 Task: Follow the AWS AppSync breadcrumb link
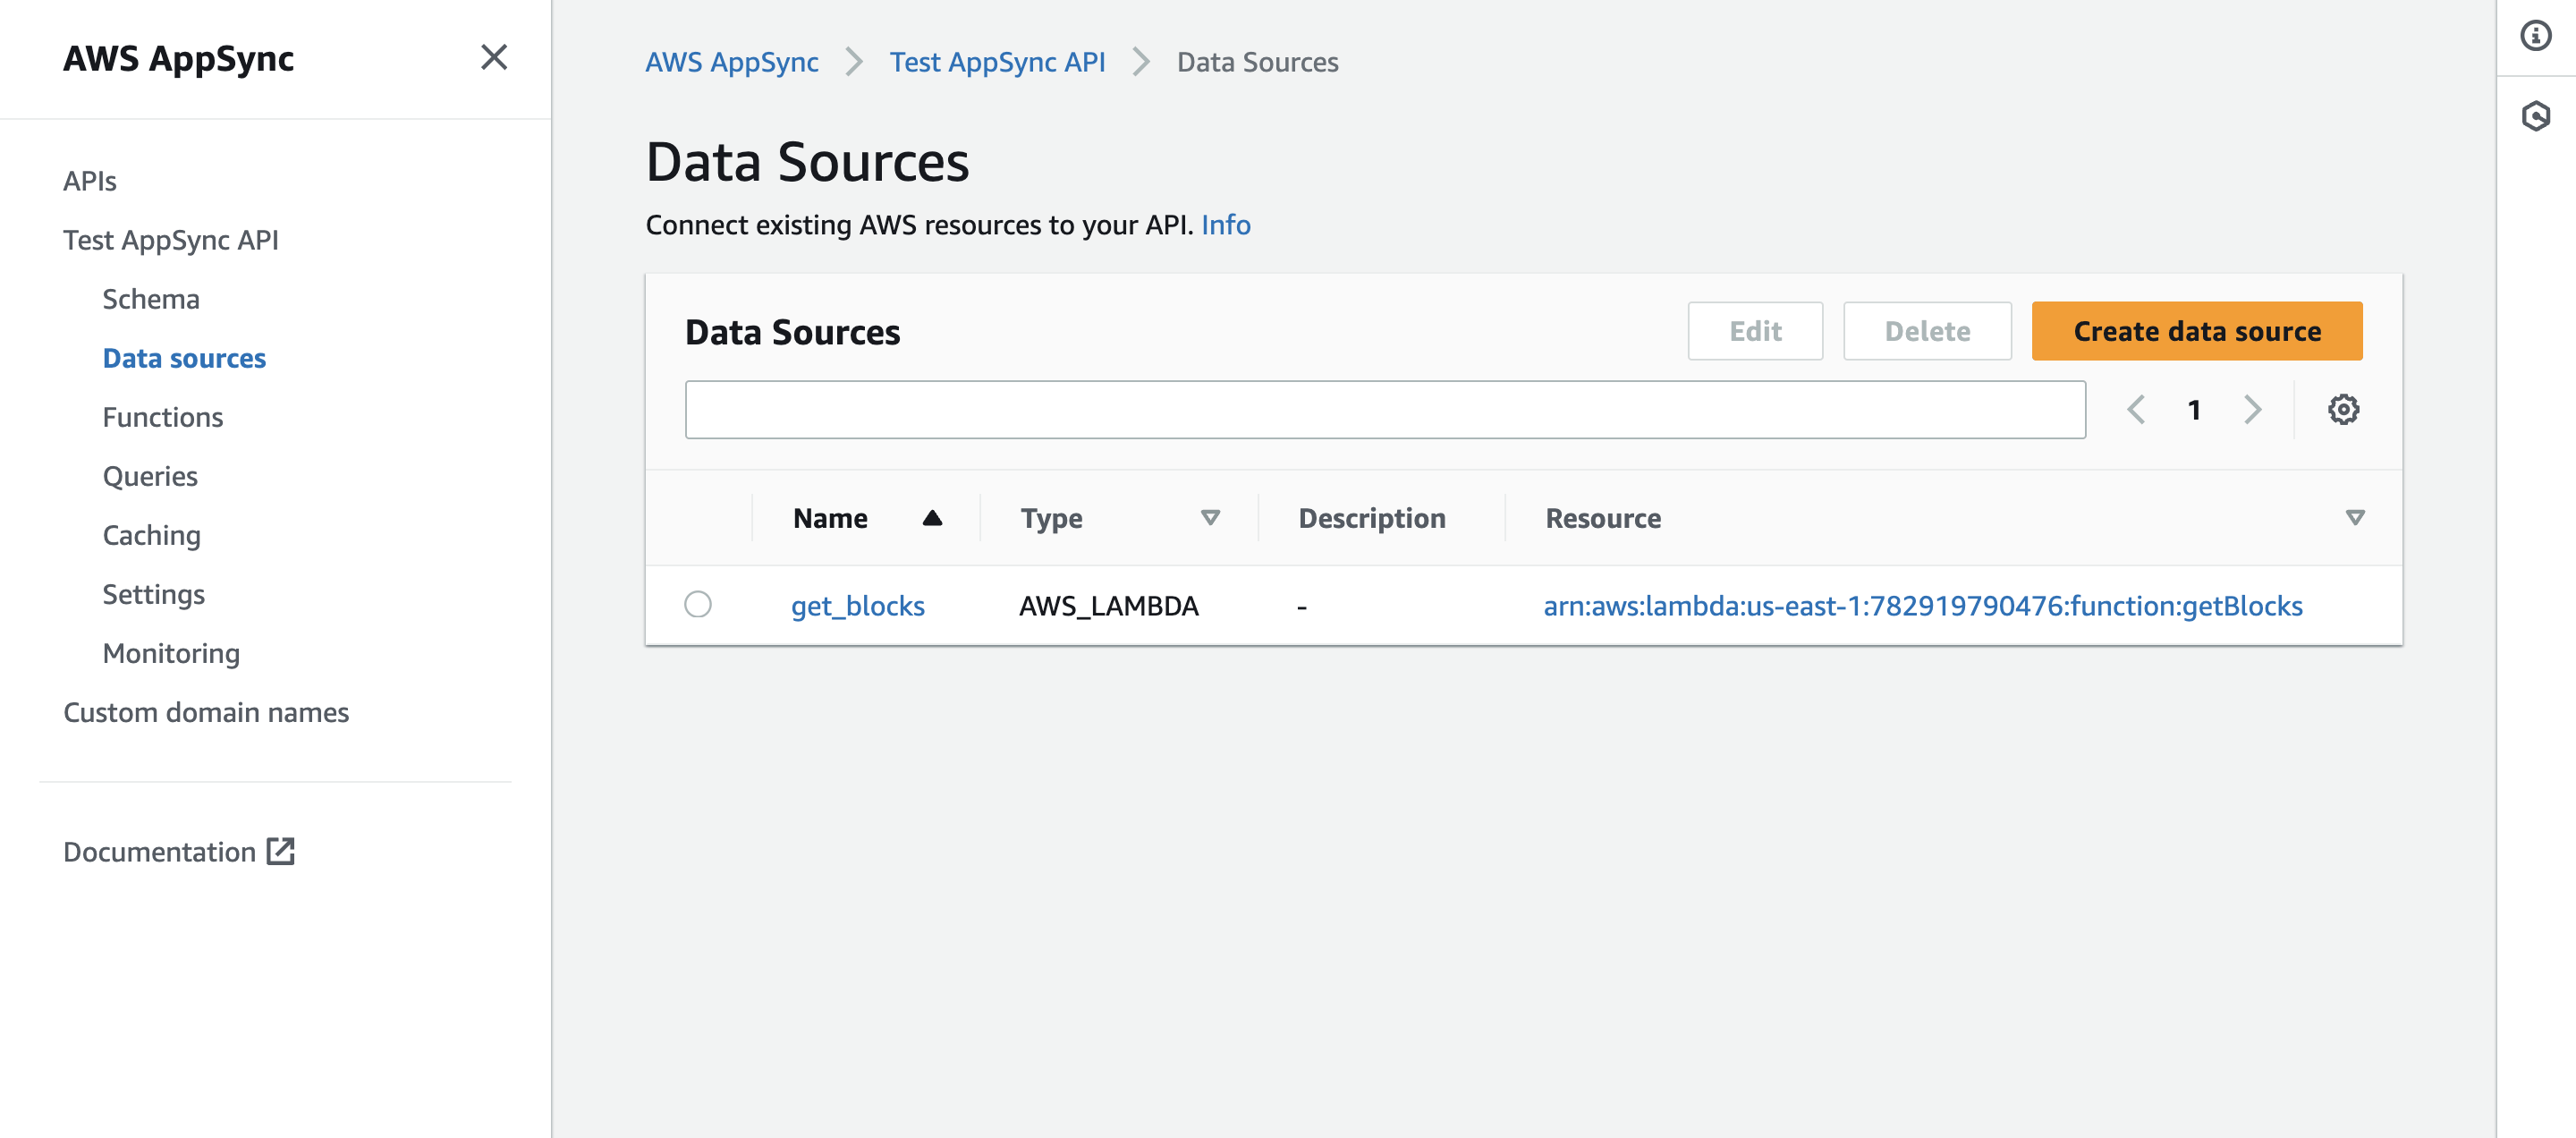(732, 62)
